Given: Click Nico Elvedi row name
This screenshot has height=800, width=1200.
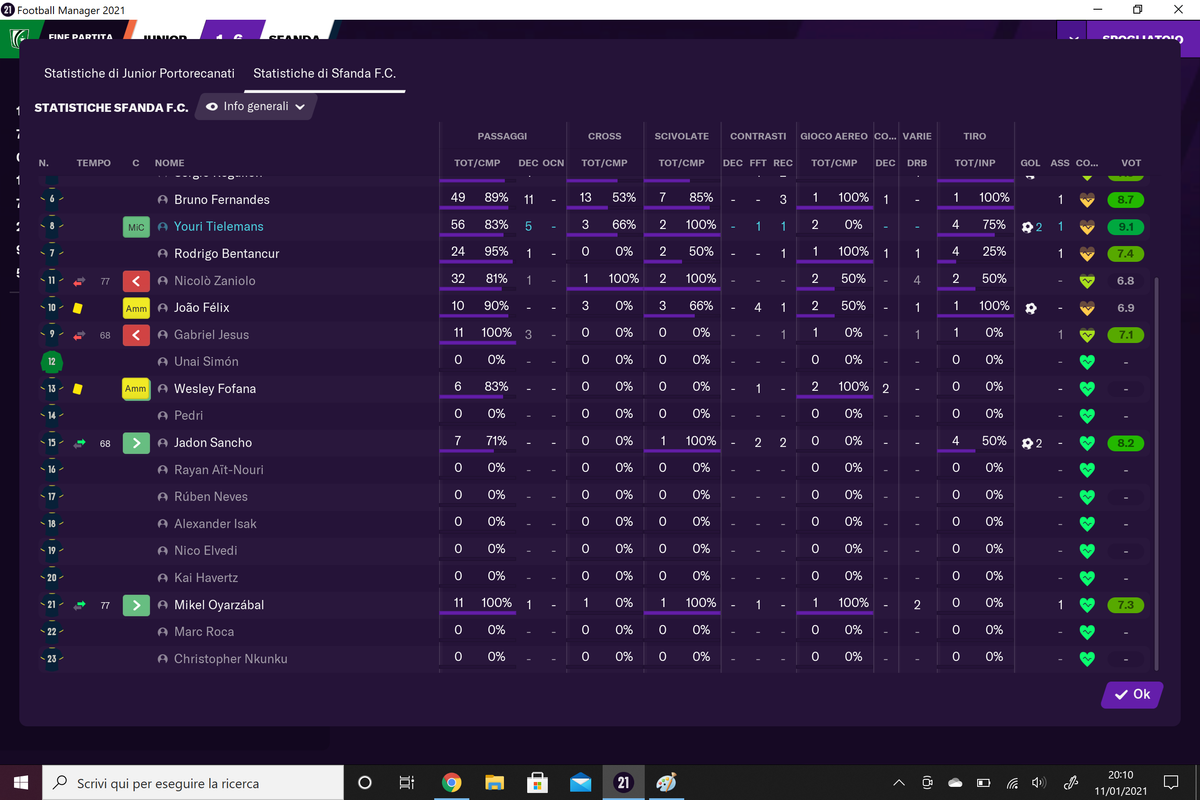Looking at the screenshot, I should click(x=206, y=551).
